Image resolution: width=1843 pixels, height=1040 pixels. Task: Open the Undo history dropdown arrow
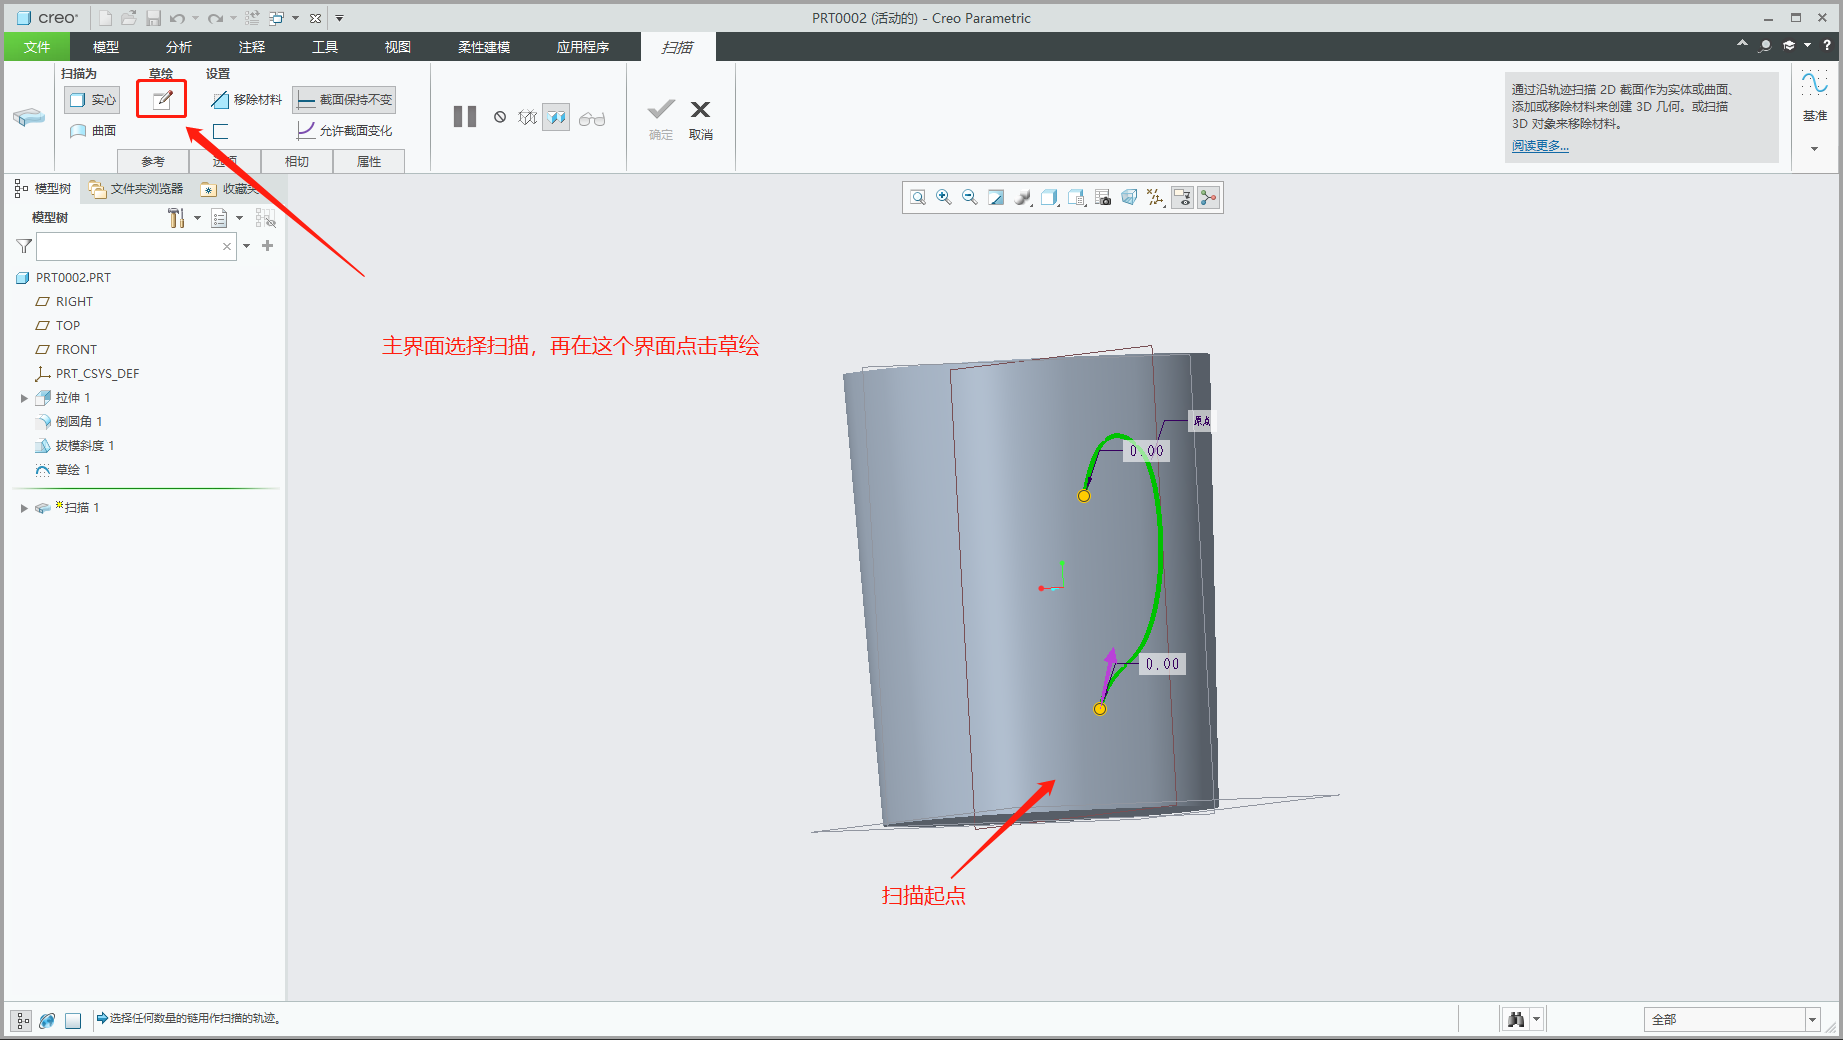[x=195, y=18]
